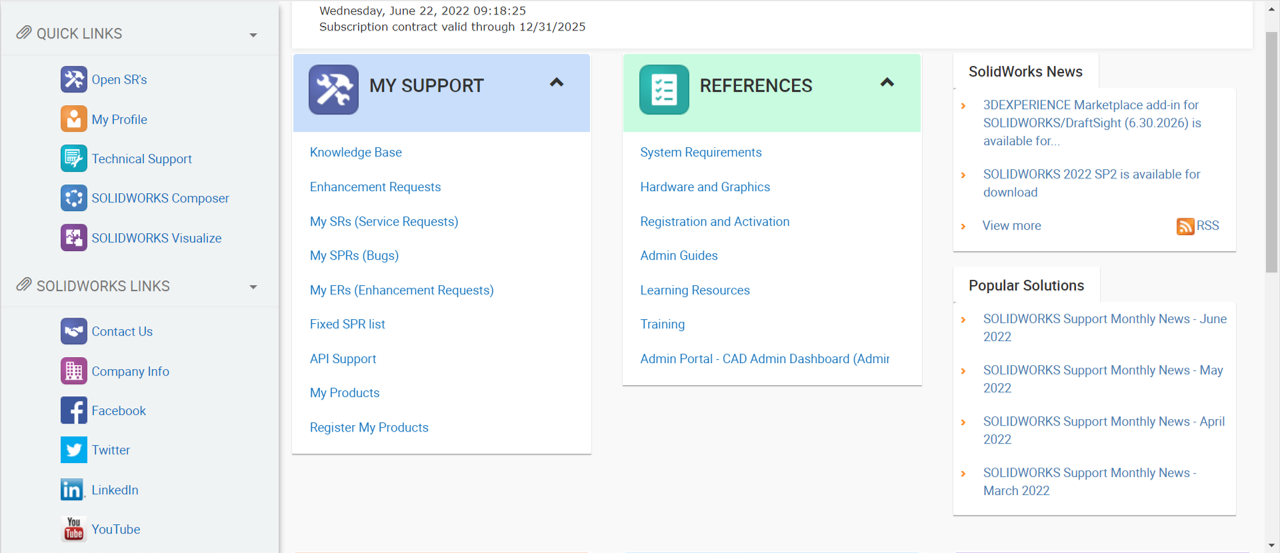The width and height of the screenshot is (1280, 553).
Task: Click the SOLIDWORKS Visualize icon
Action: 73,238
